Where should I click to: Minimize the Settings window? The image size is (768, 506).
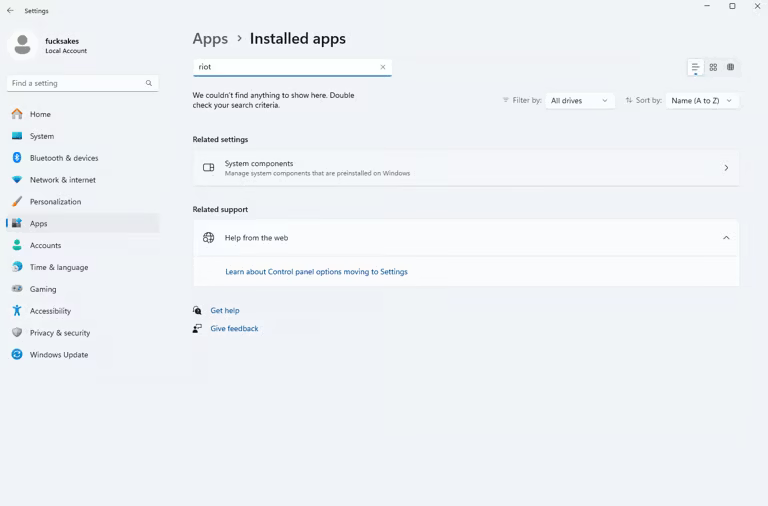click(x=707, y=6)
